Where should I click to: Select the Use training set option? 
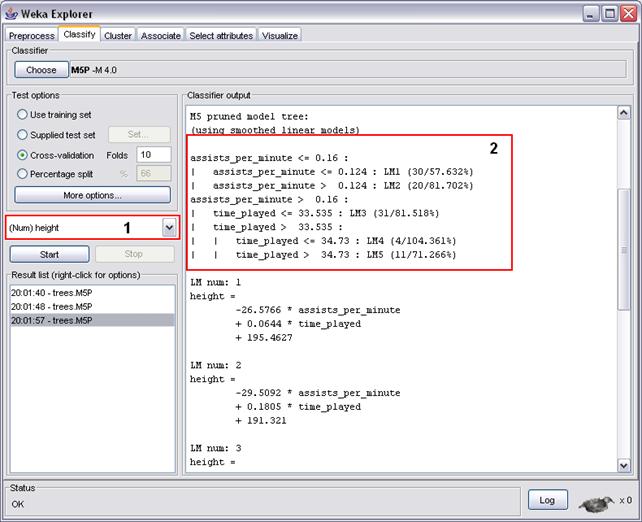click(23, 115)
